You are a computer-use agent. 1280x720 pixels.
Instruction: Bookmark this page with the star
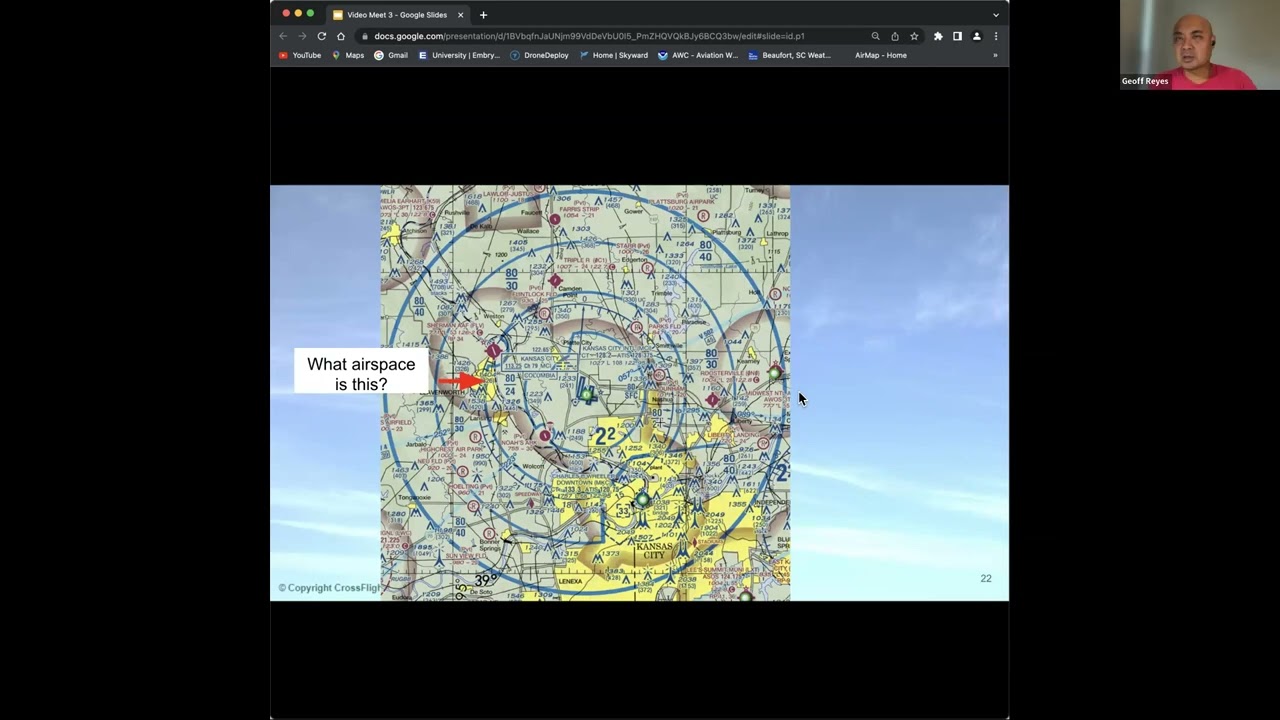914,36
